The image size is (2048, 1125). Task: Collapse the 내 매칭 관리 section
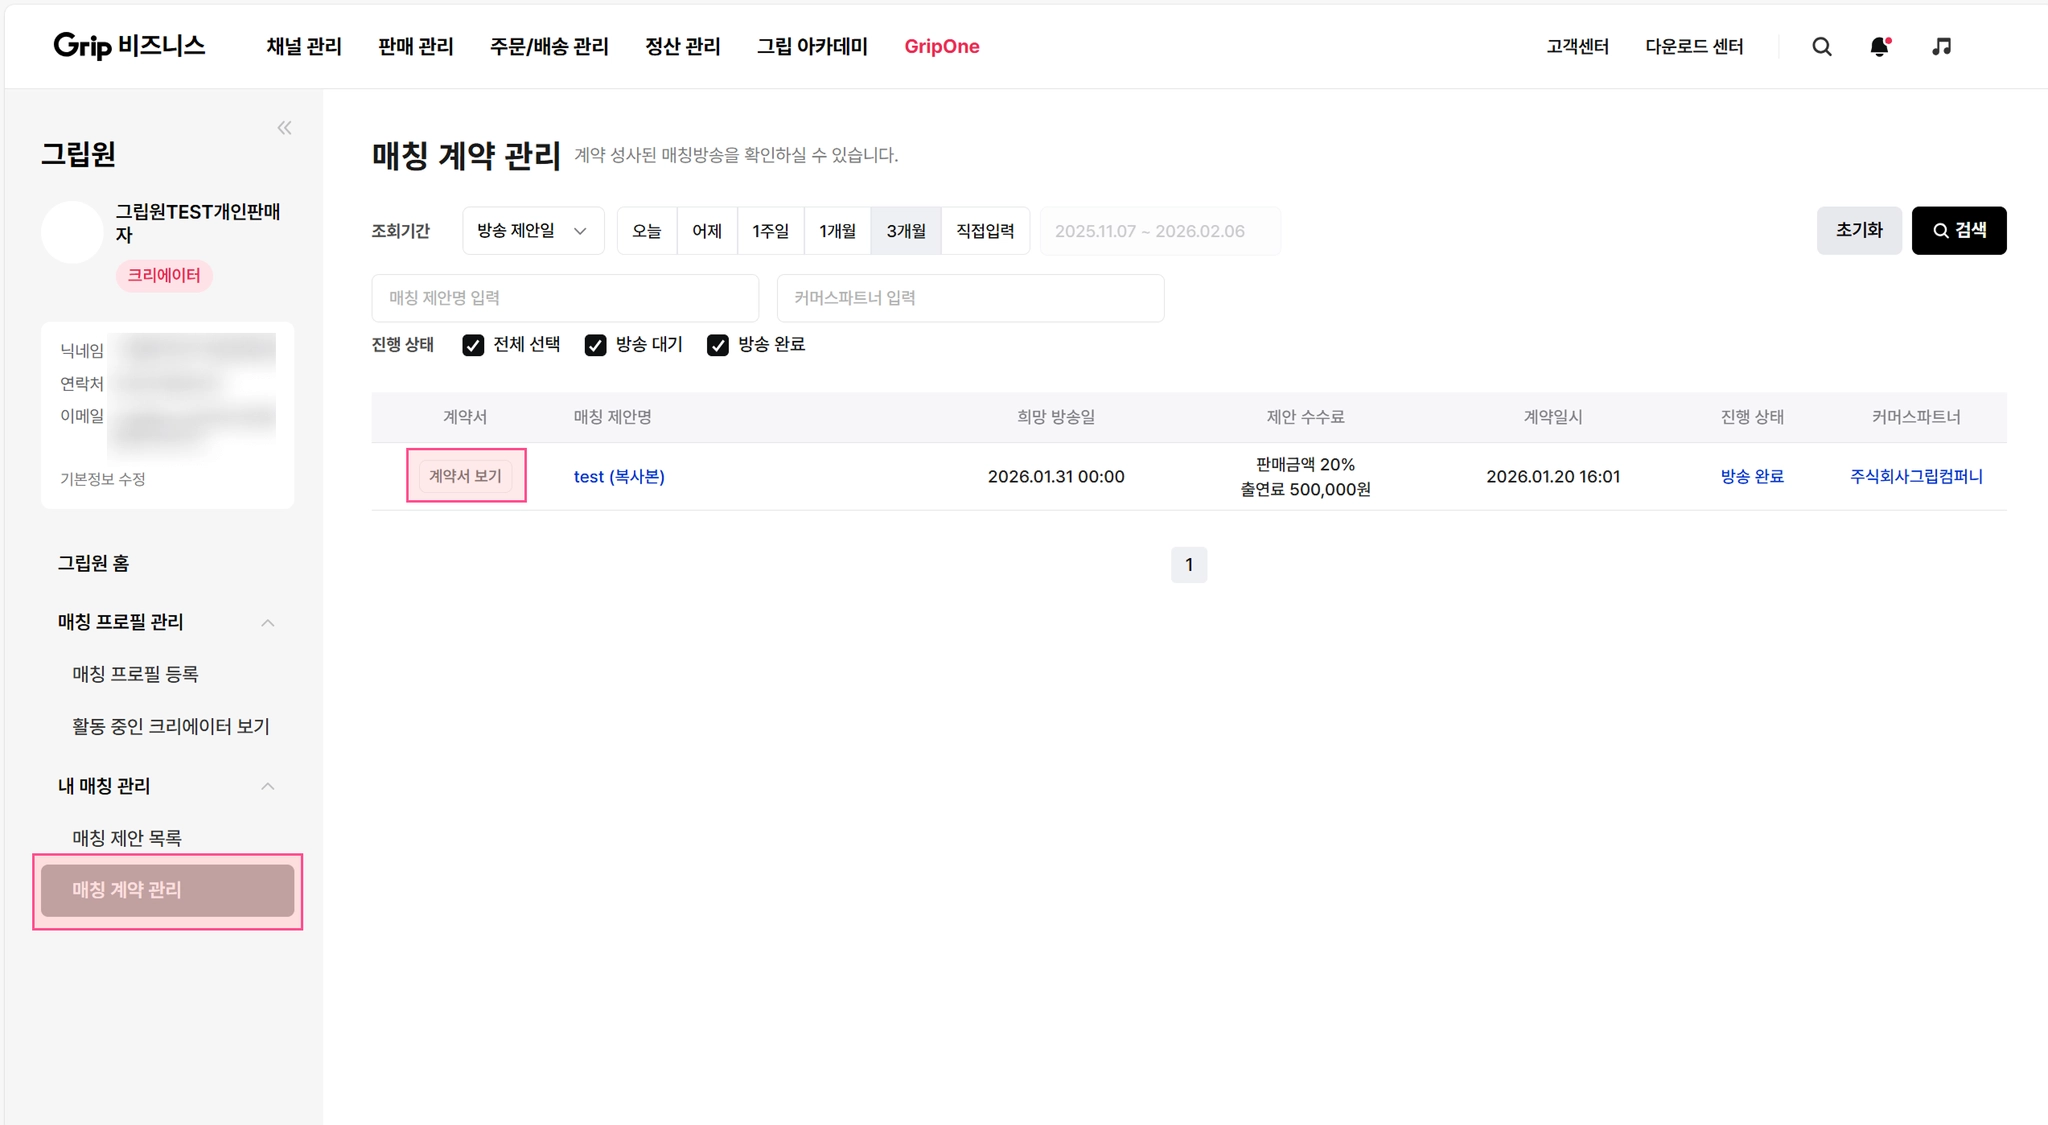click(267, 786)
